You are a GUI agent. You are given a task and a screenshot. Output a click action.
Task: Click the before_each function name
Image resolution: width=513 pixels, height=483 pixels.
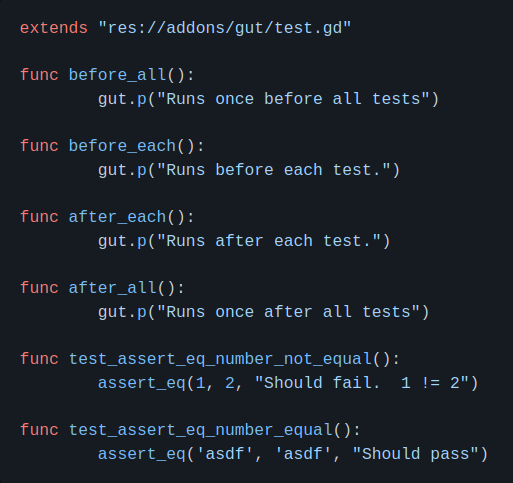[122, 146]
